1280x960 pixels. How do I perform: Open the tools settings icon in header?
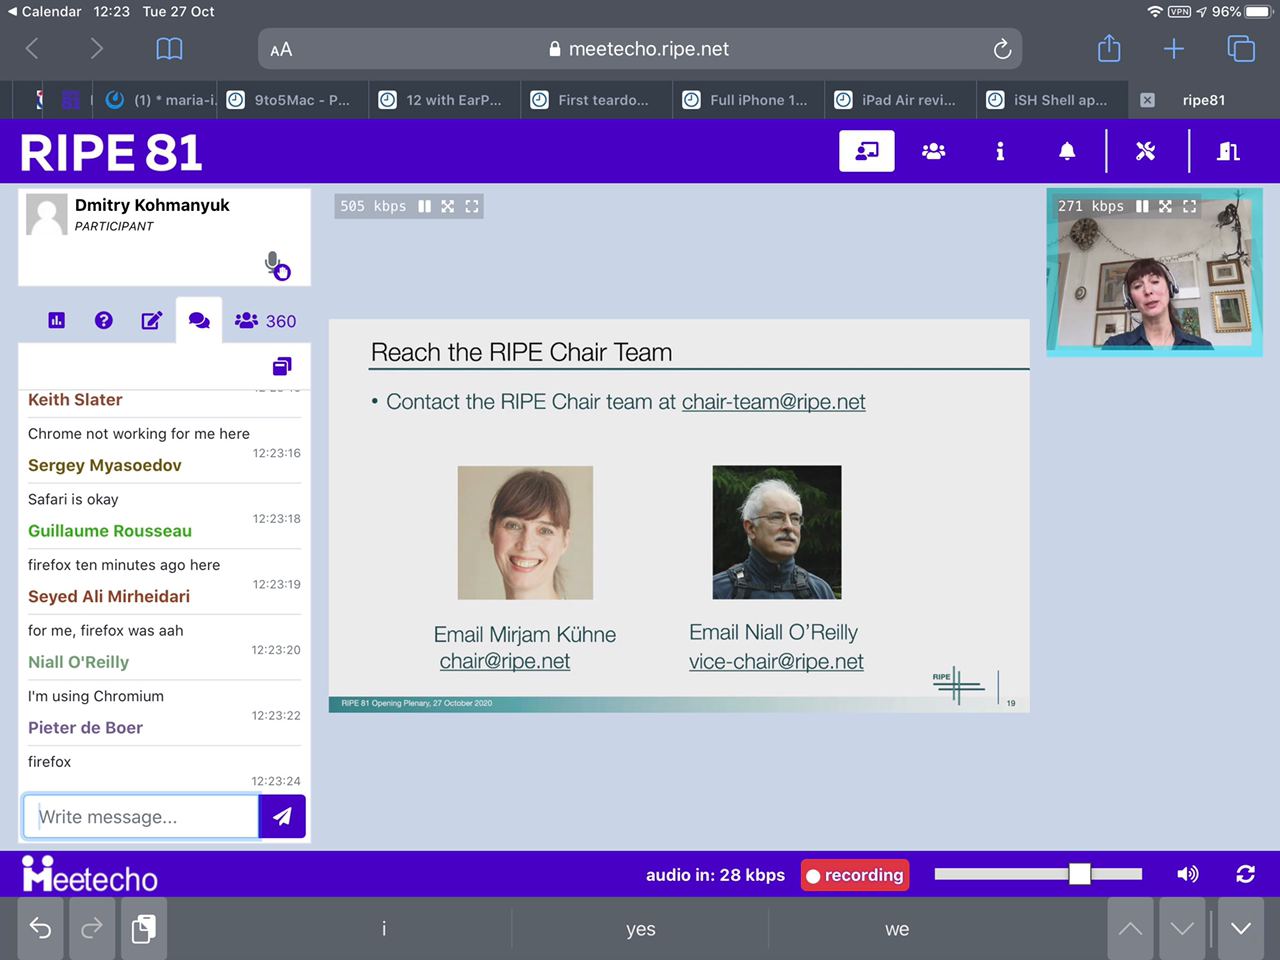[1146, 151]
